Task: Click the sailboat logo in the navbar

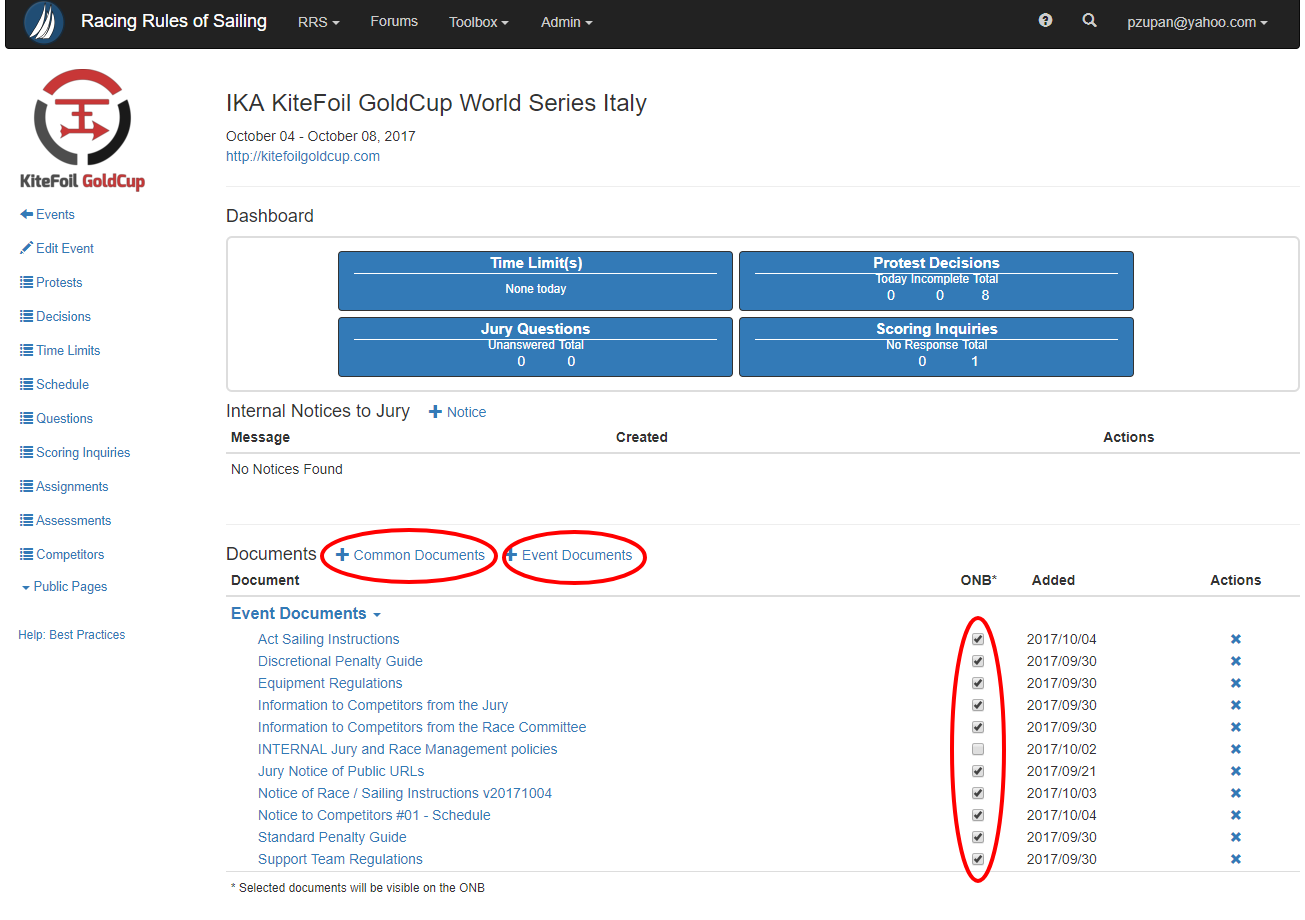Action: [43, 22]
